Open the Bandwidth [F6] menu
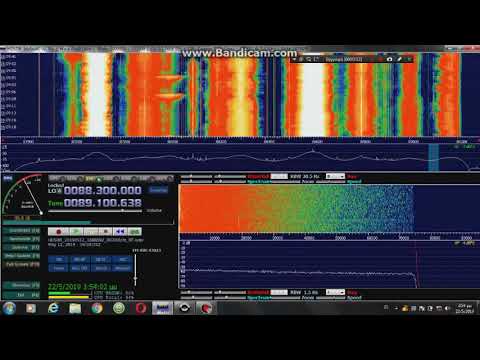The height and width of the screenshot is (360, 480). coord(21,239)
